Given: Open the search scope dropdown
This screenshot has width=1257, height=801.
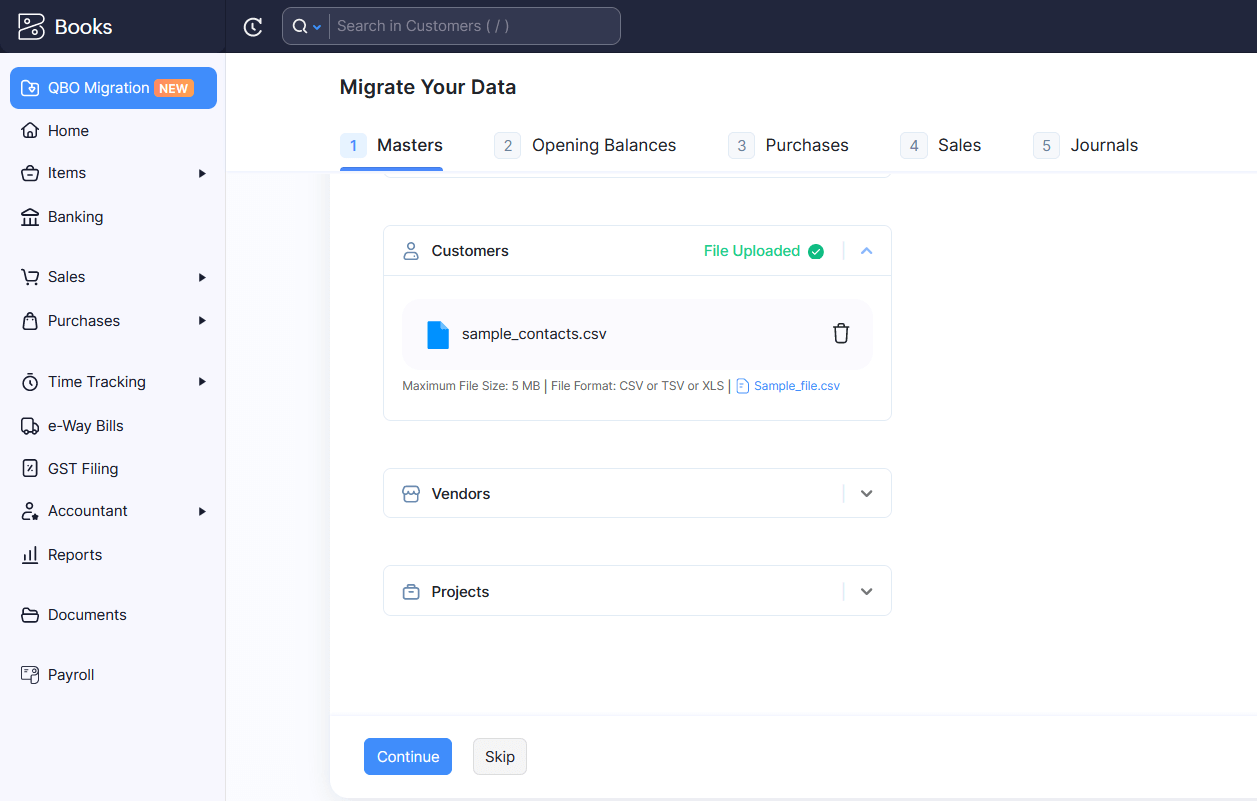Looking at the screenshot, I should 306,27.
